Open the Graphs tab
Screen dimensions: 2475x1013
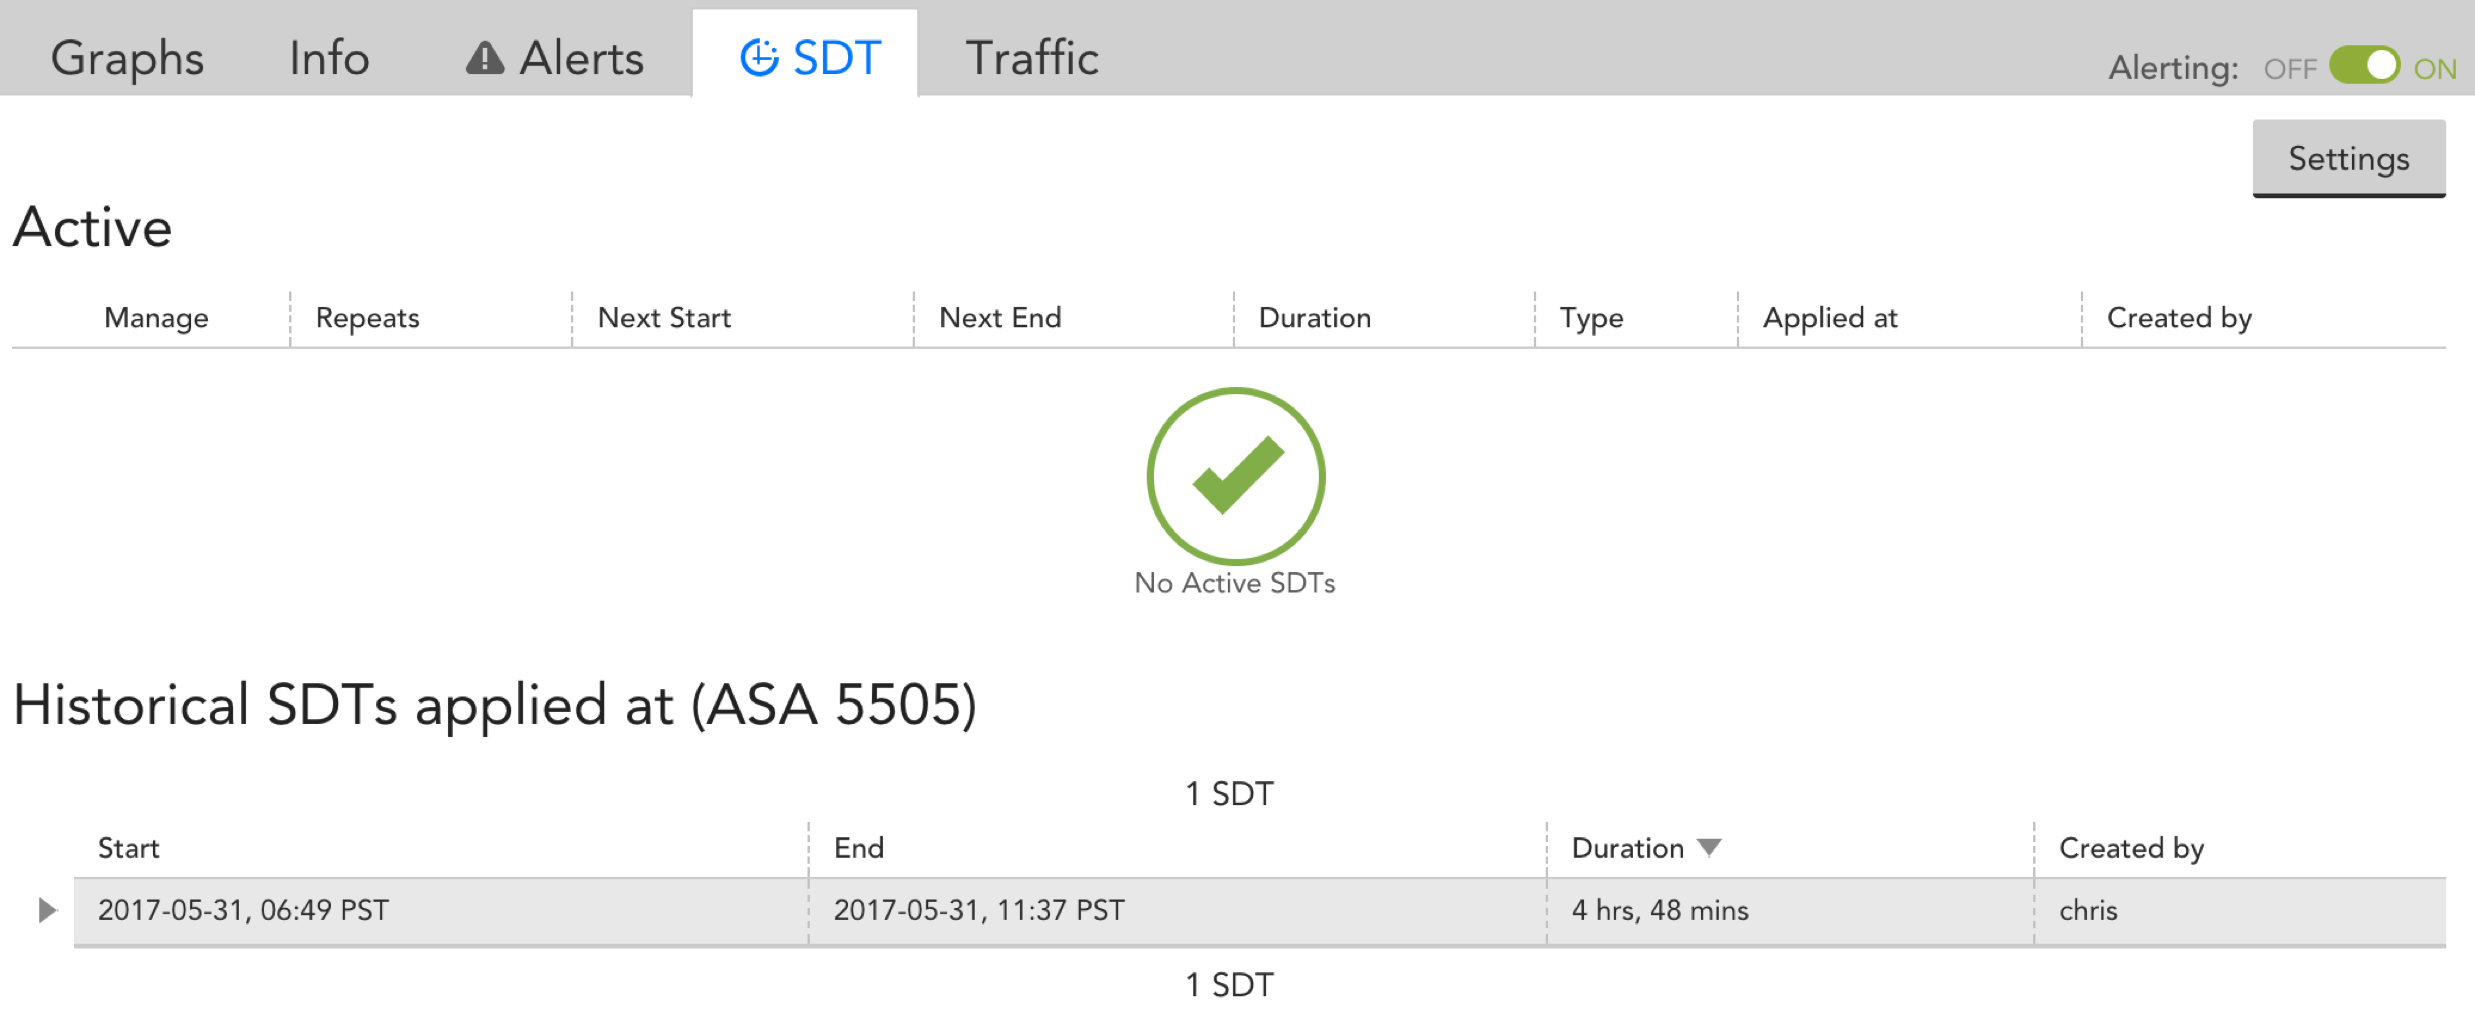tap(127, 58)
